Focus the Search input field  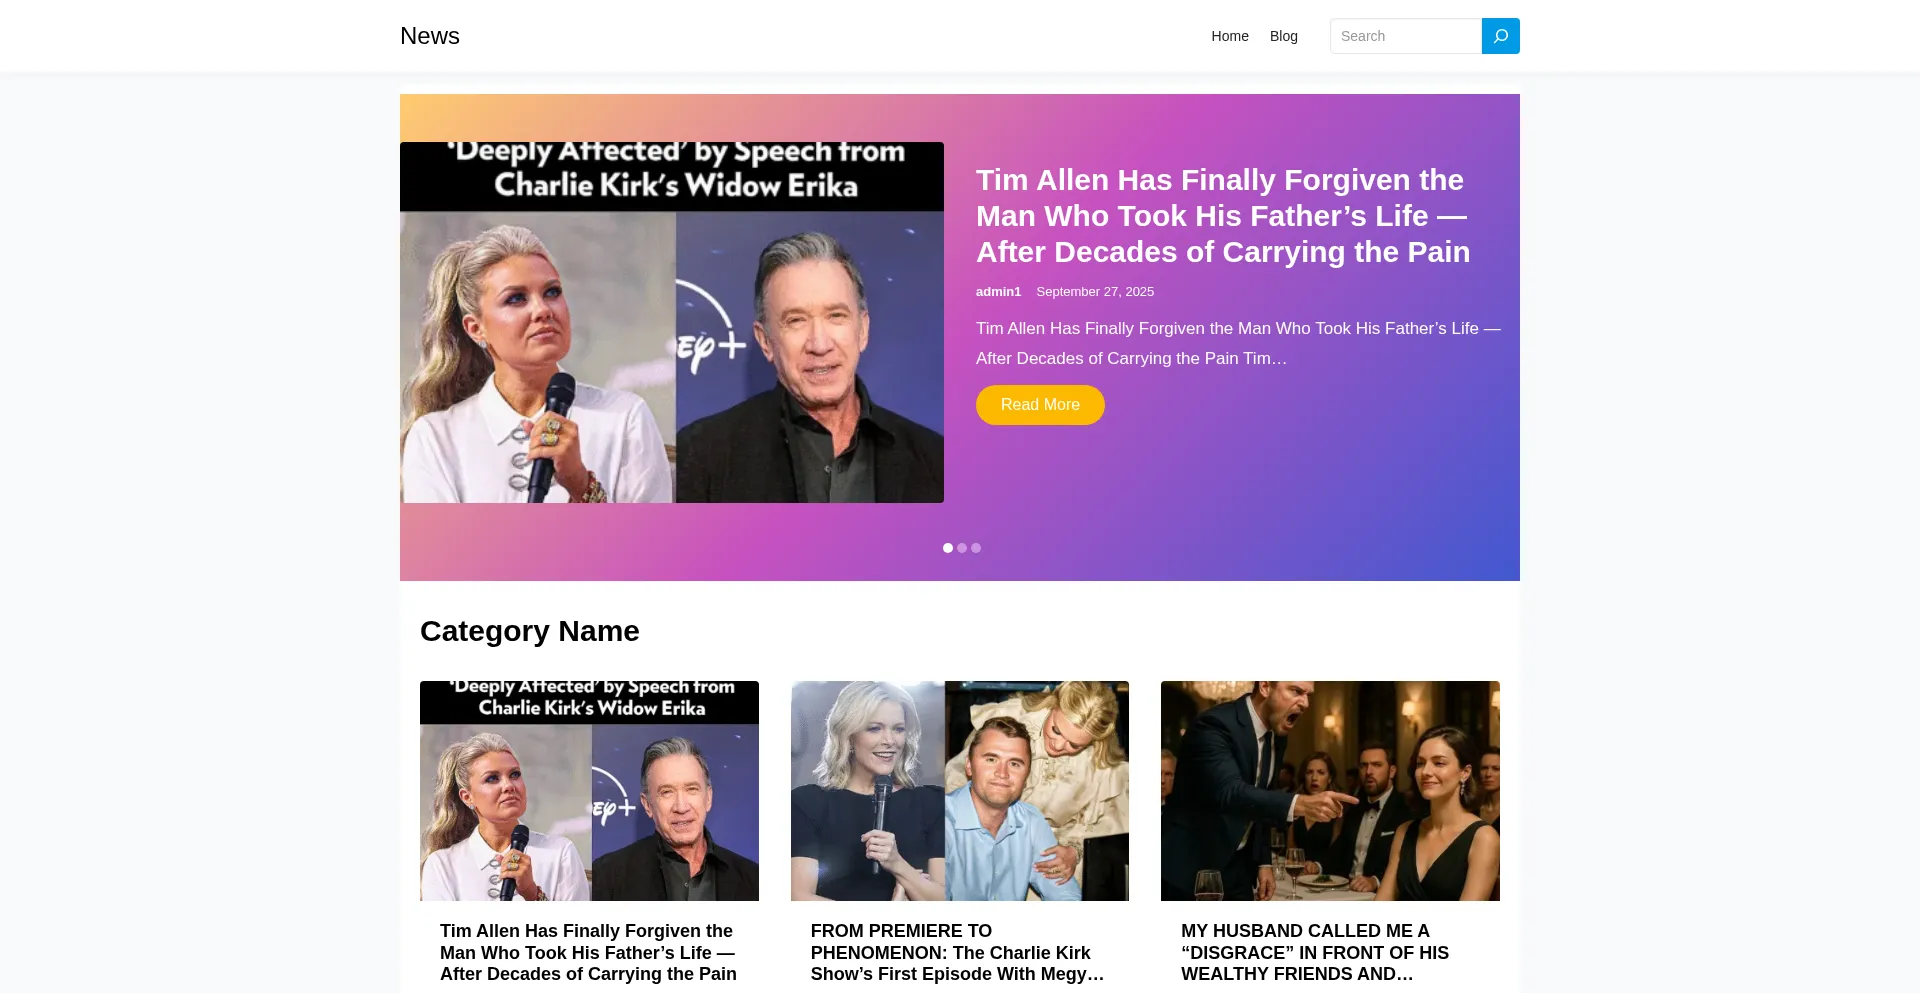(1406, 36)
